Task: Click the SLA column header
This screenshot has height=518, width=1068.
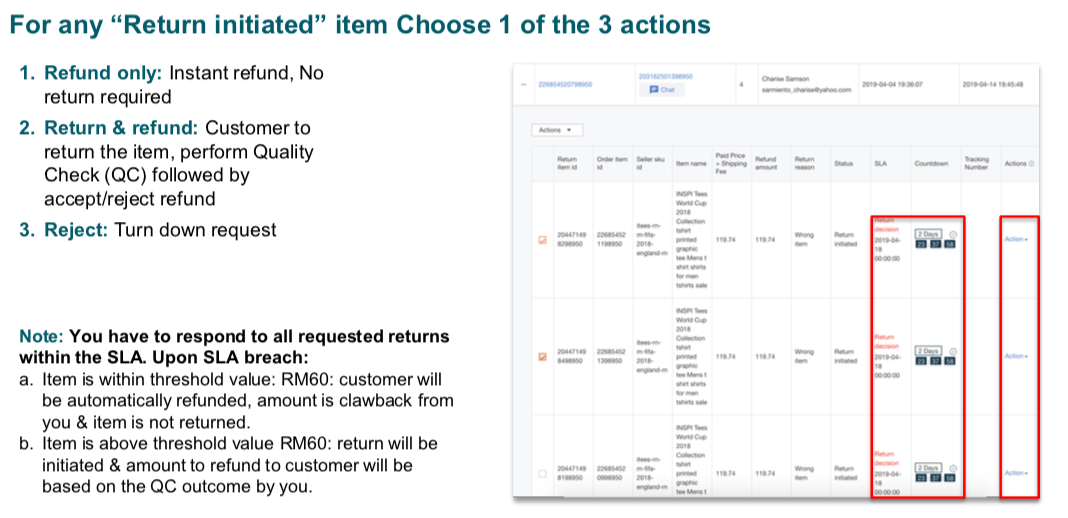Action: point(880,162)
